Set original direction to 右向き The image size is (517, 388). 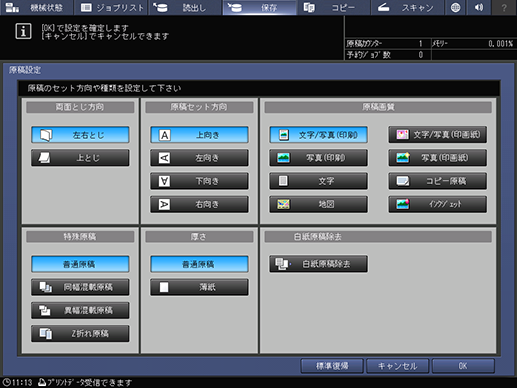click(x=199, y=204)
